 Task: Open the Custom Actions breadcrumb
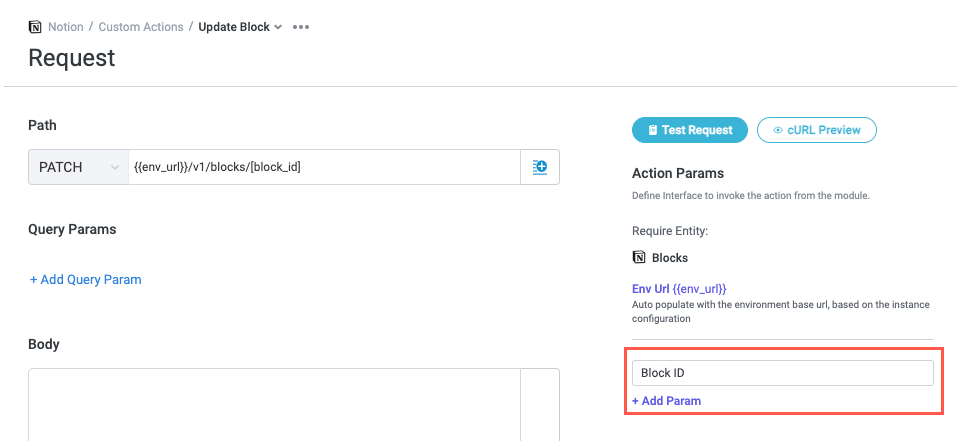(x=141, y=27)
